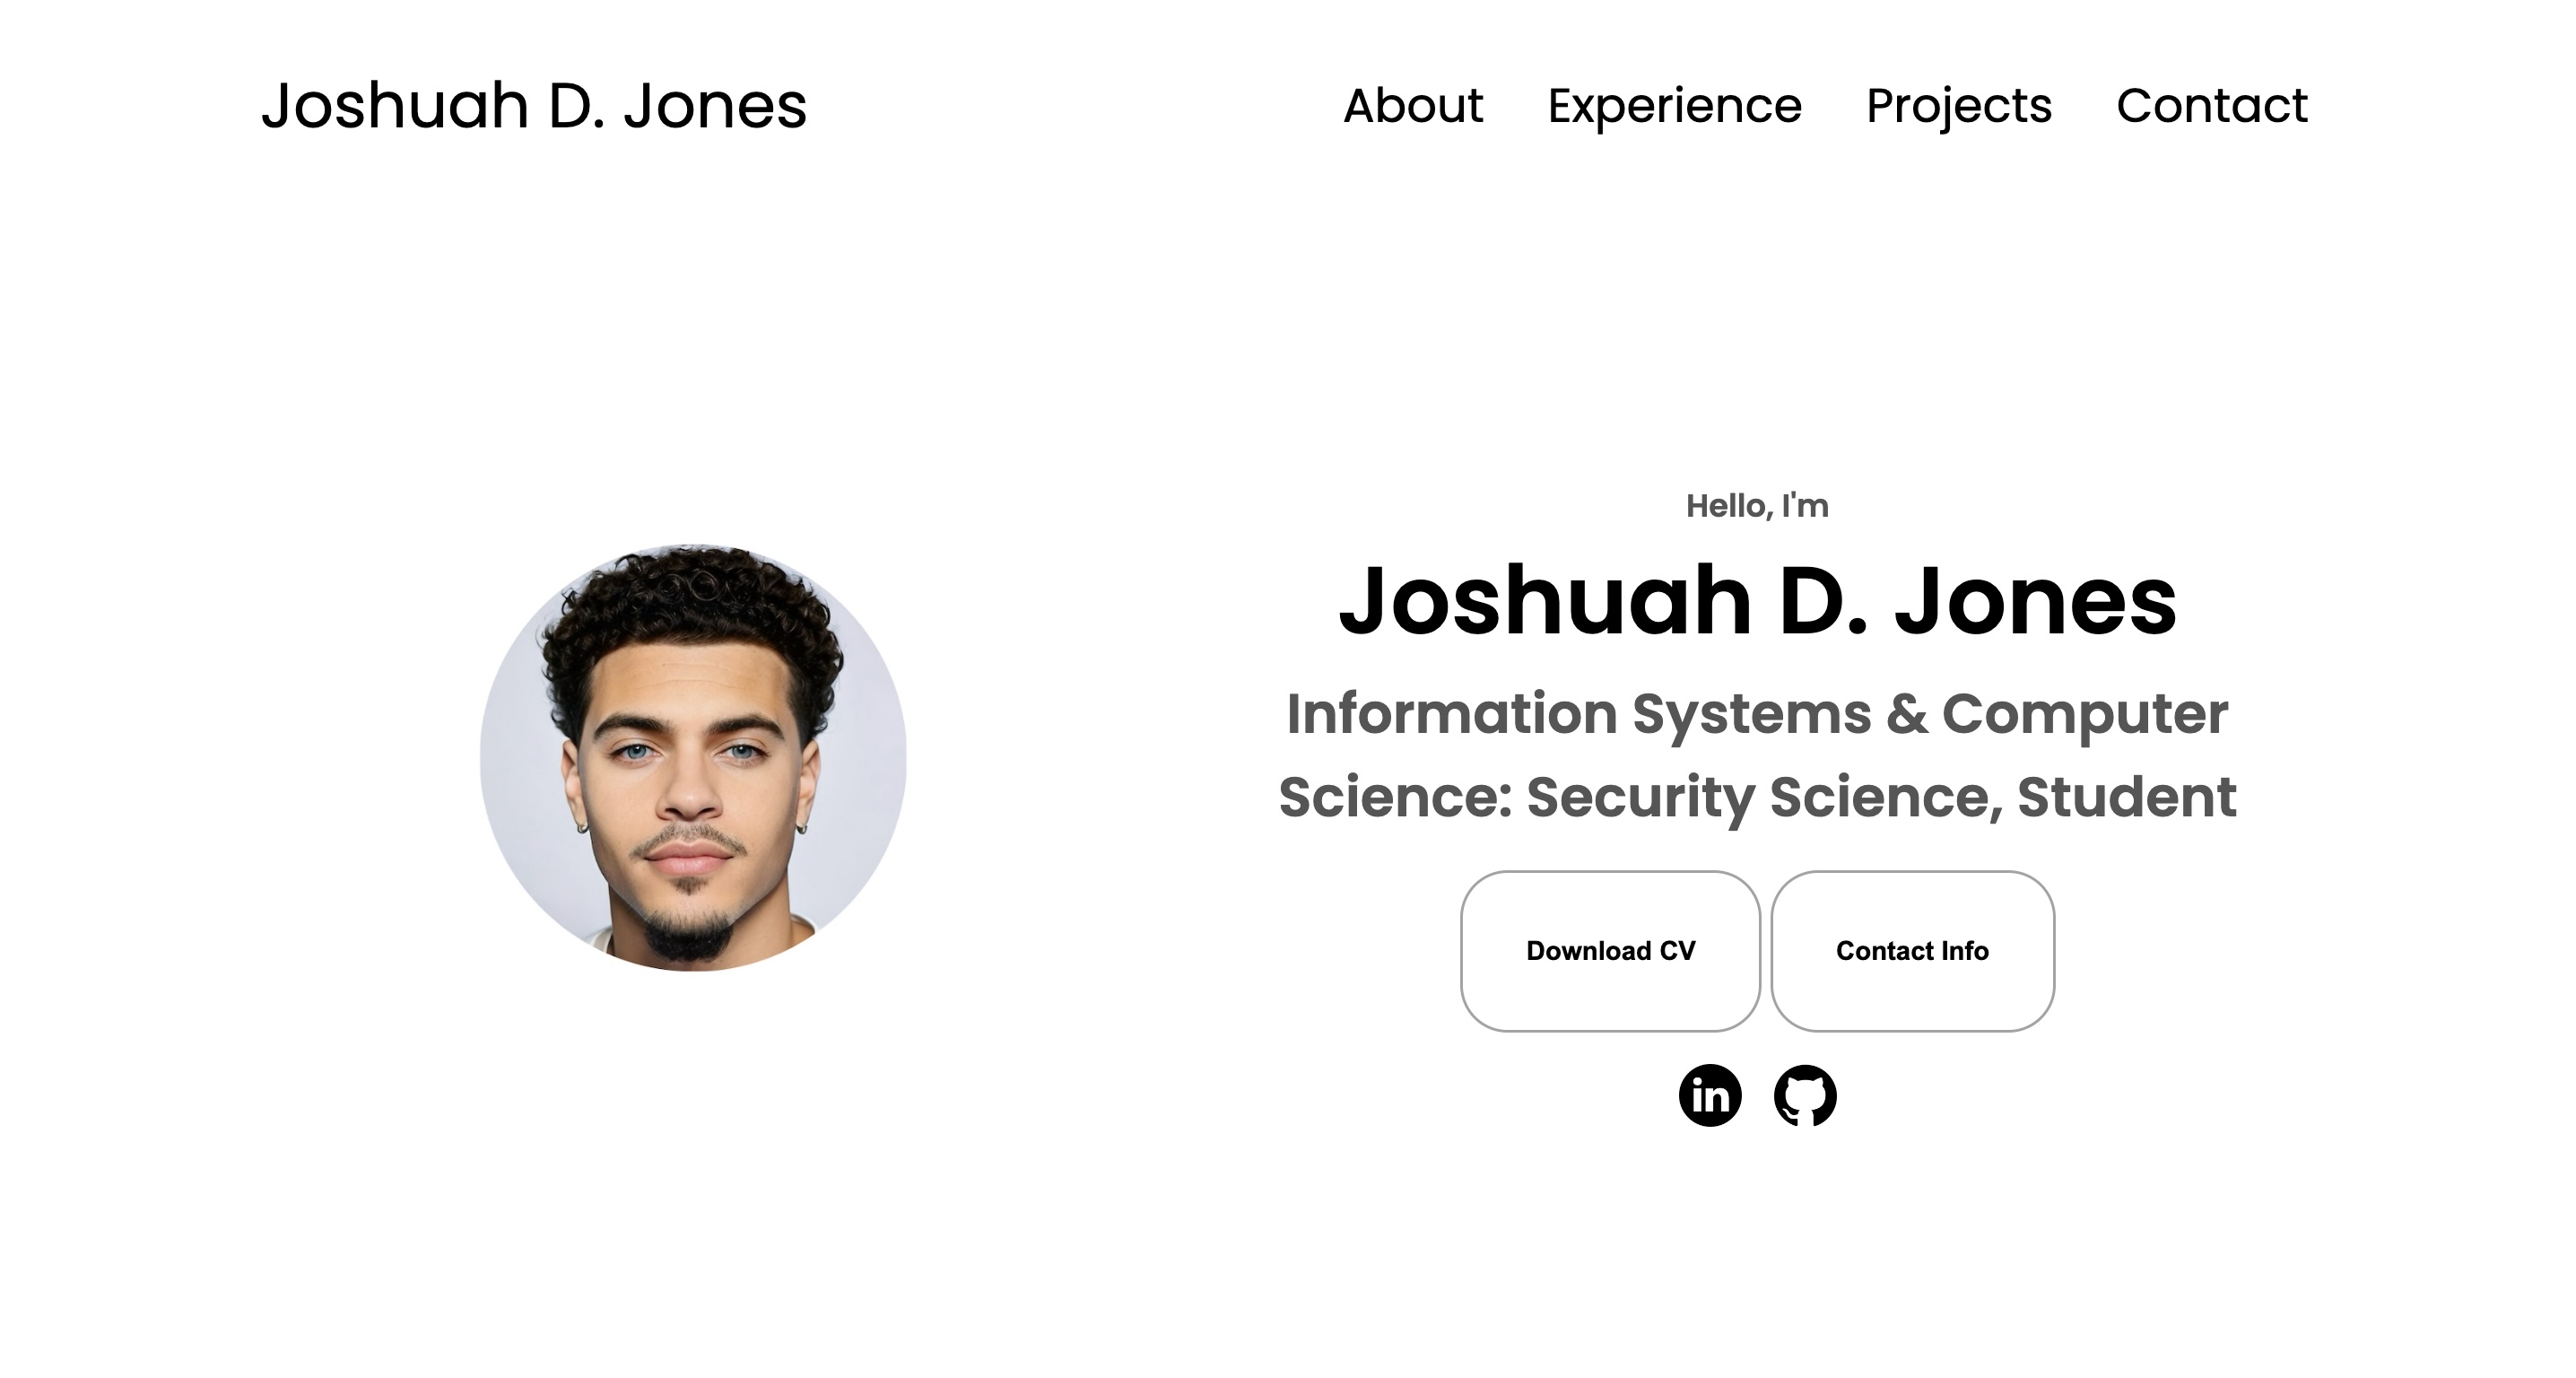
Task: Click the Joshuah D. Jones header logo
Action: tap(534, 105)
